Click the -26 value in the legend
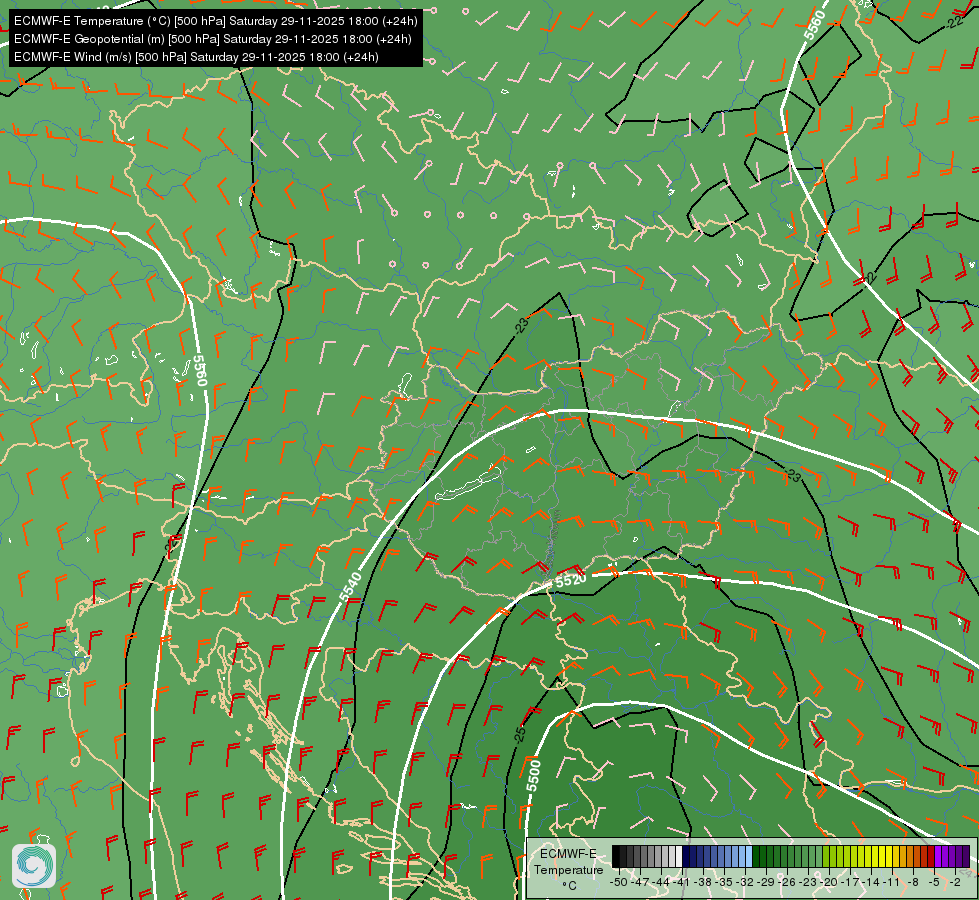The image size is (979, 900). click(x=787, y=882)
